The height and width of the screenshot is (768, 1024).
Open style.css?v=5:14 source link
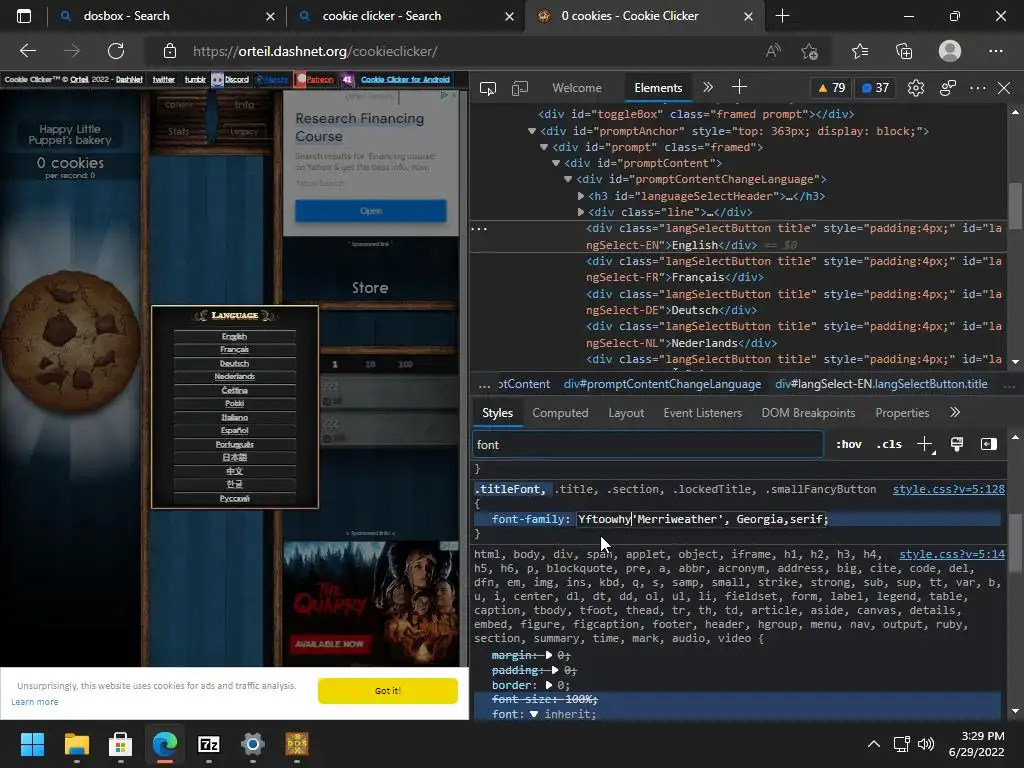pos(952,554)
